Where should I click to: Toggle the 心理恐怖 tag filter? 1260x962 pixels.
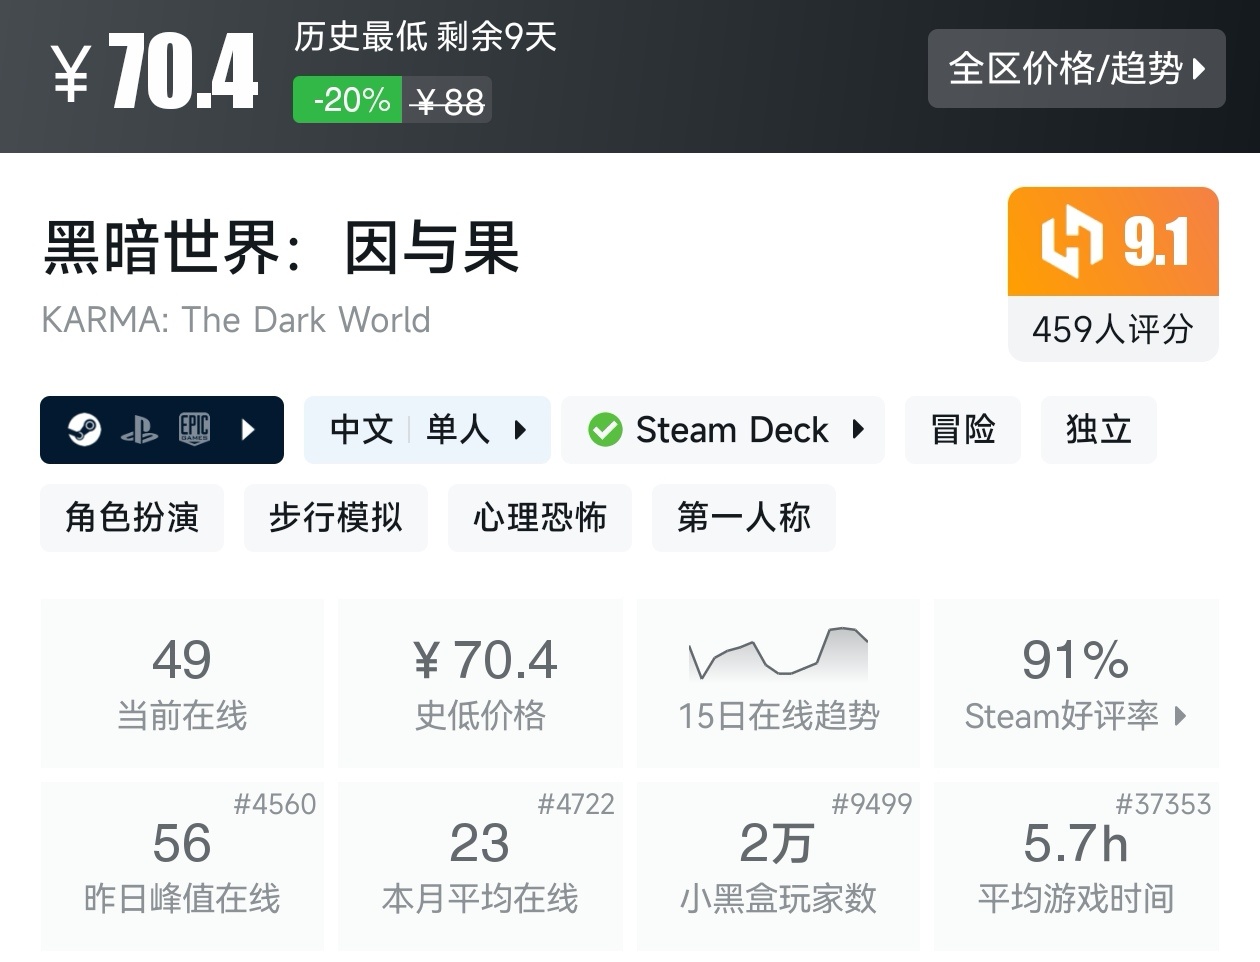click(x=539, y=517)
